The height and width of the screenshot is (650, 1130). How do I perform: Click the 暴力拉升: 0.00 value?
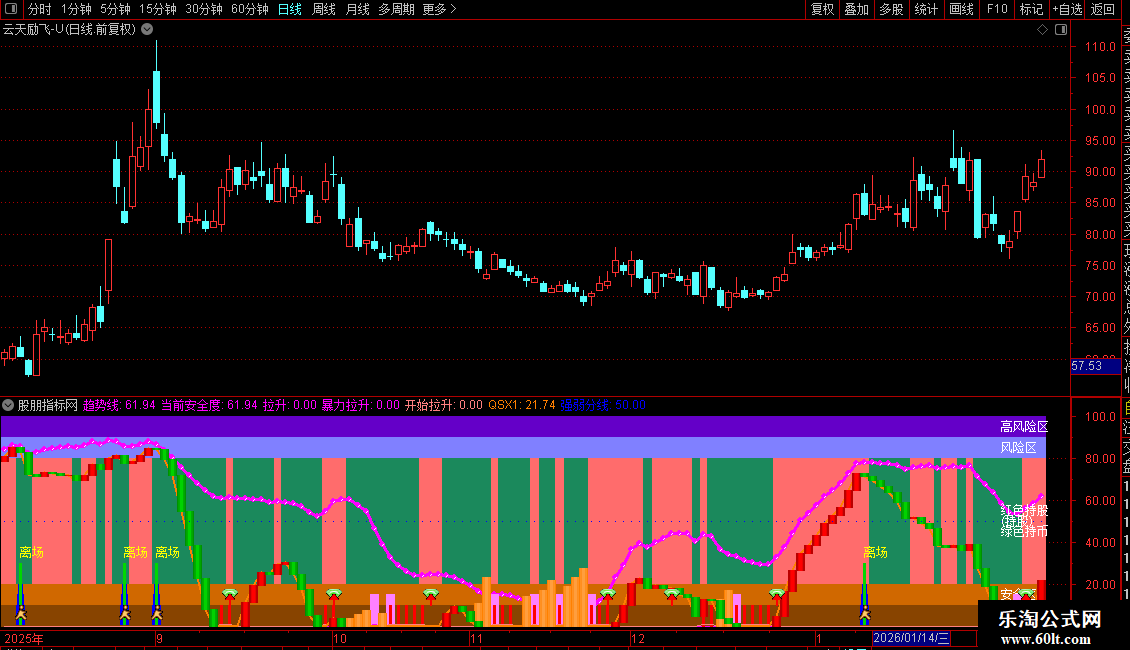pos(360,405)
